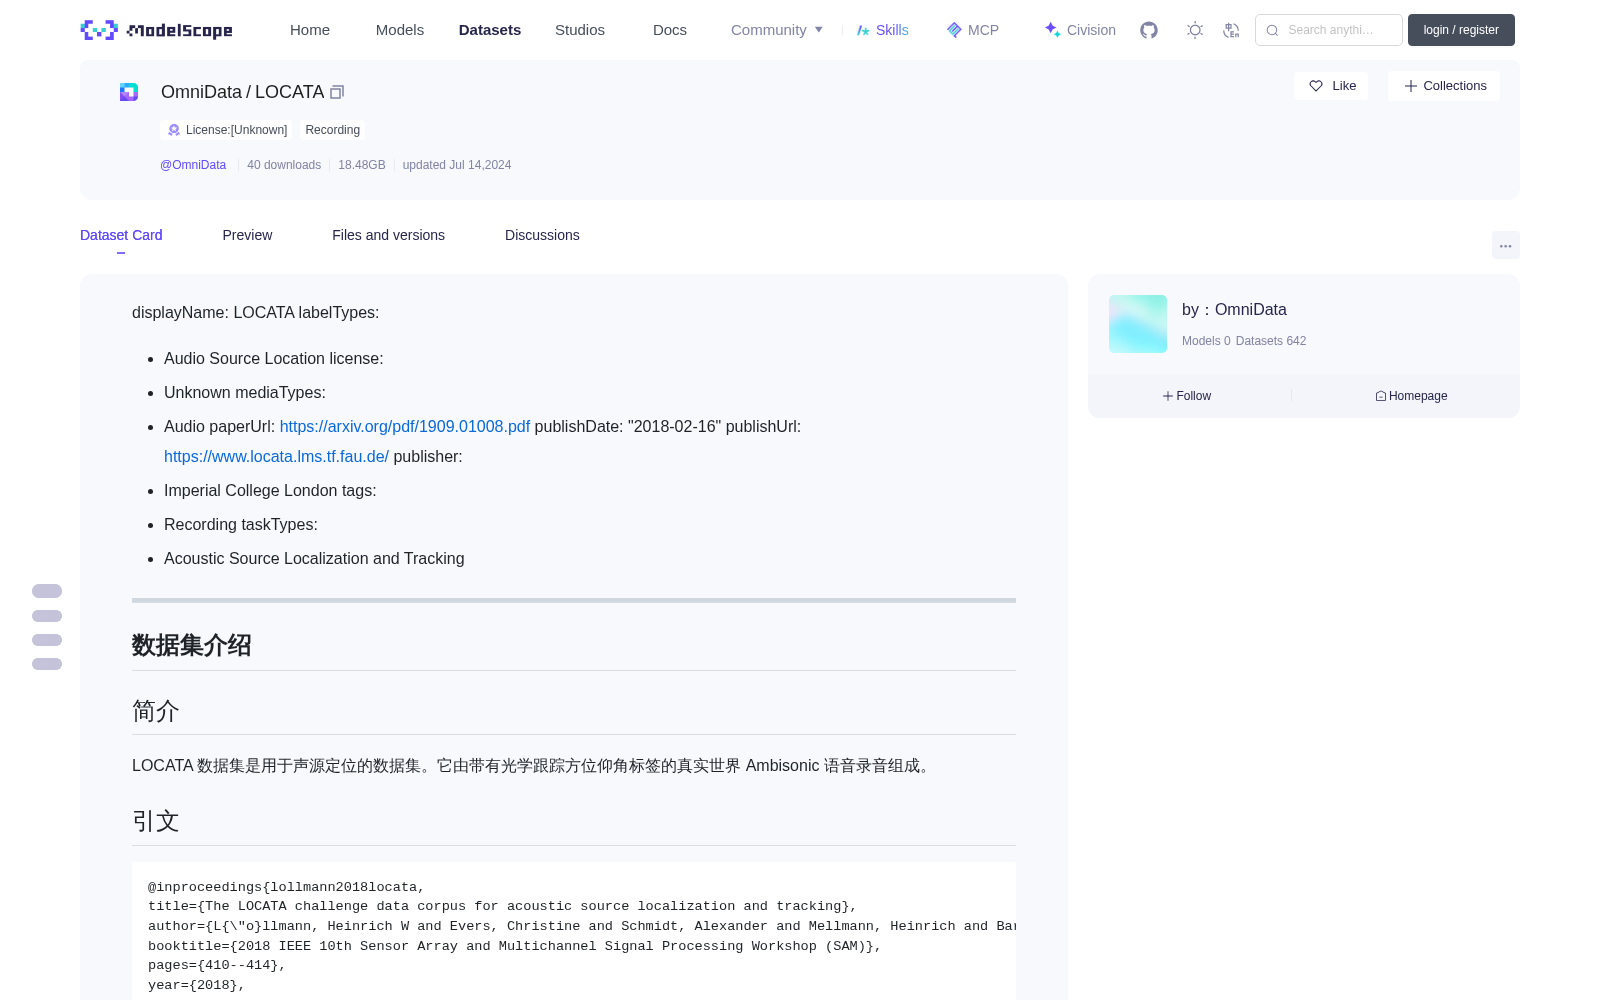Switch to Files and versions tab

coord(388,235)
